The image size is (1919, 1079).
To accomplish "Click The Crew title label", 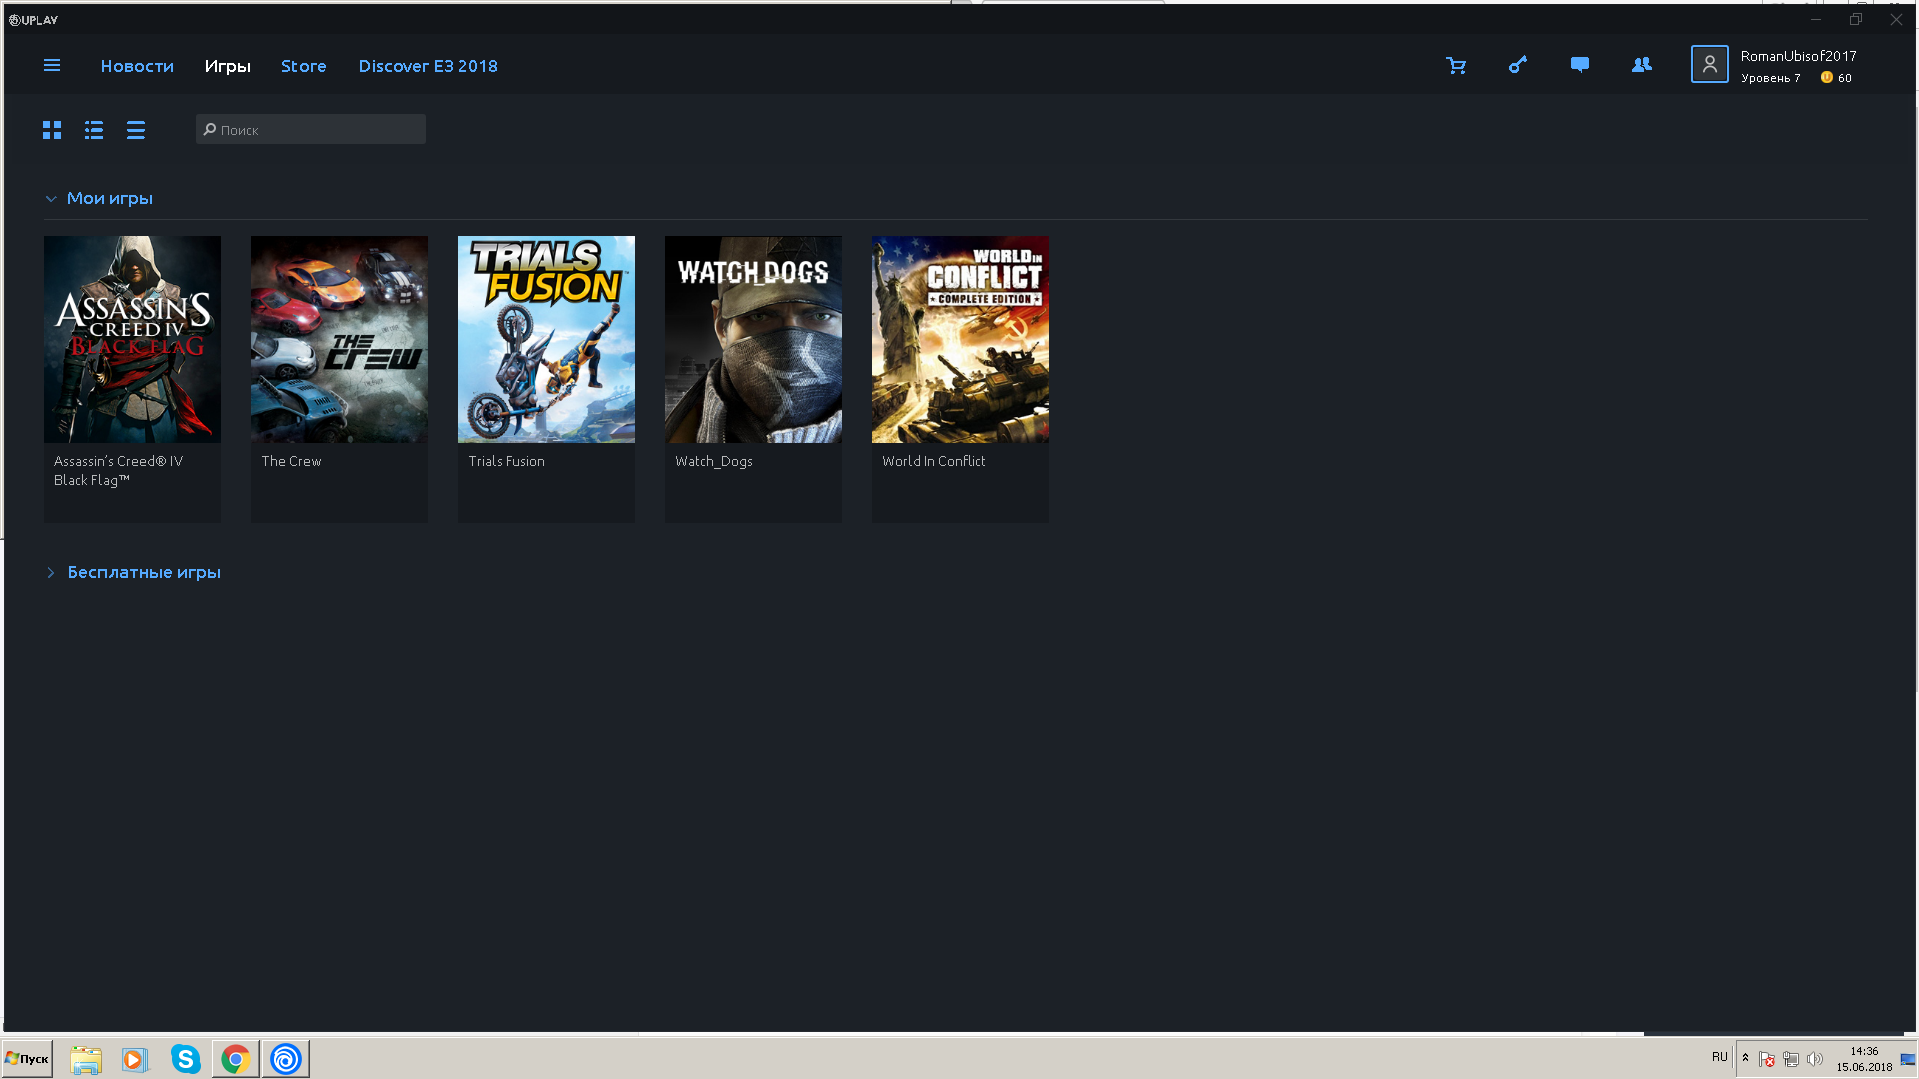I will 291,461.
